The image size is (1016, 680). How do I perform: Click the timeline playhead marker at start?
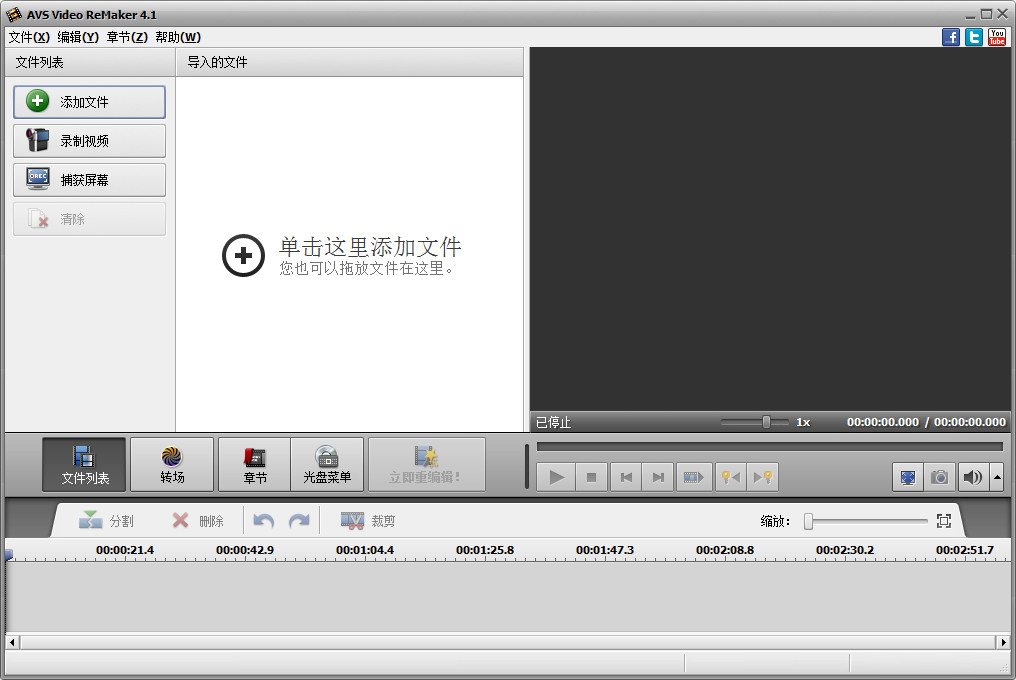click(8, 555)
